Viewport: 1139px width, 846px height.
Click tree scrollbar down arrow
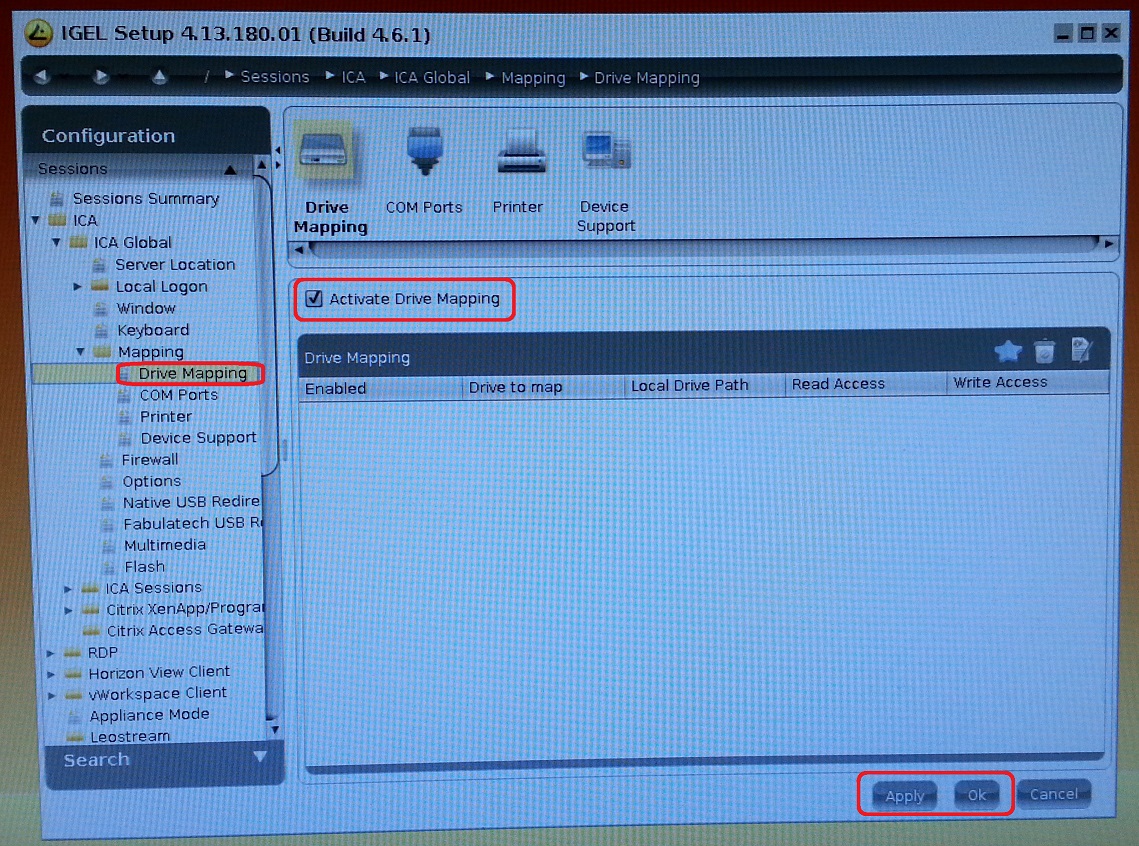[274, 728]
